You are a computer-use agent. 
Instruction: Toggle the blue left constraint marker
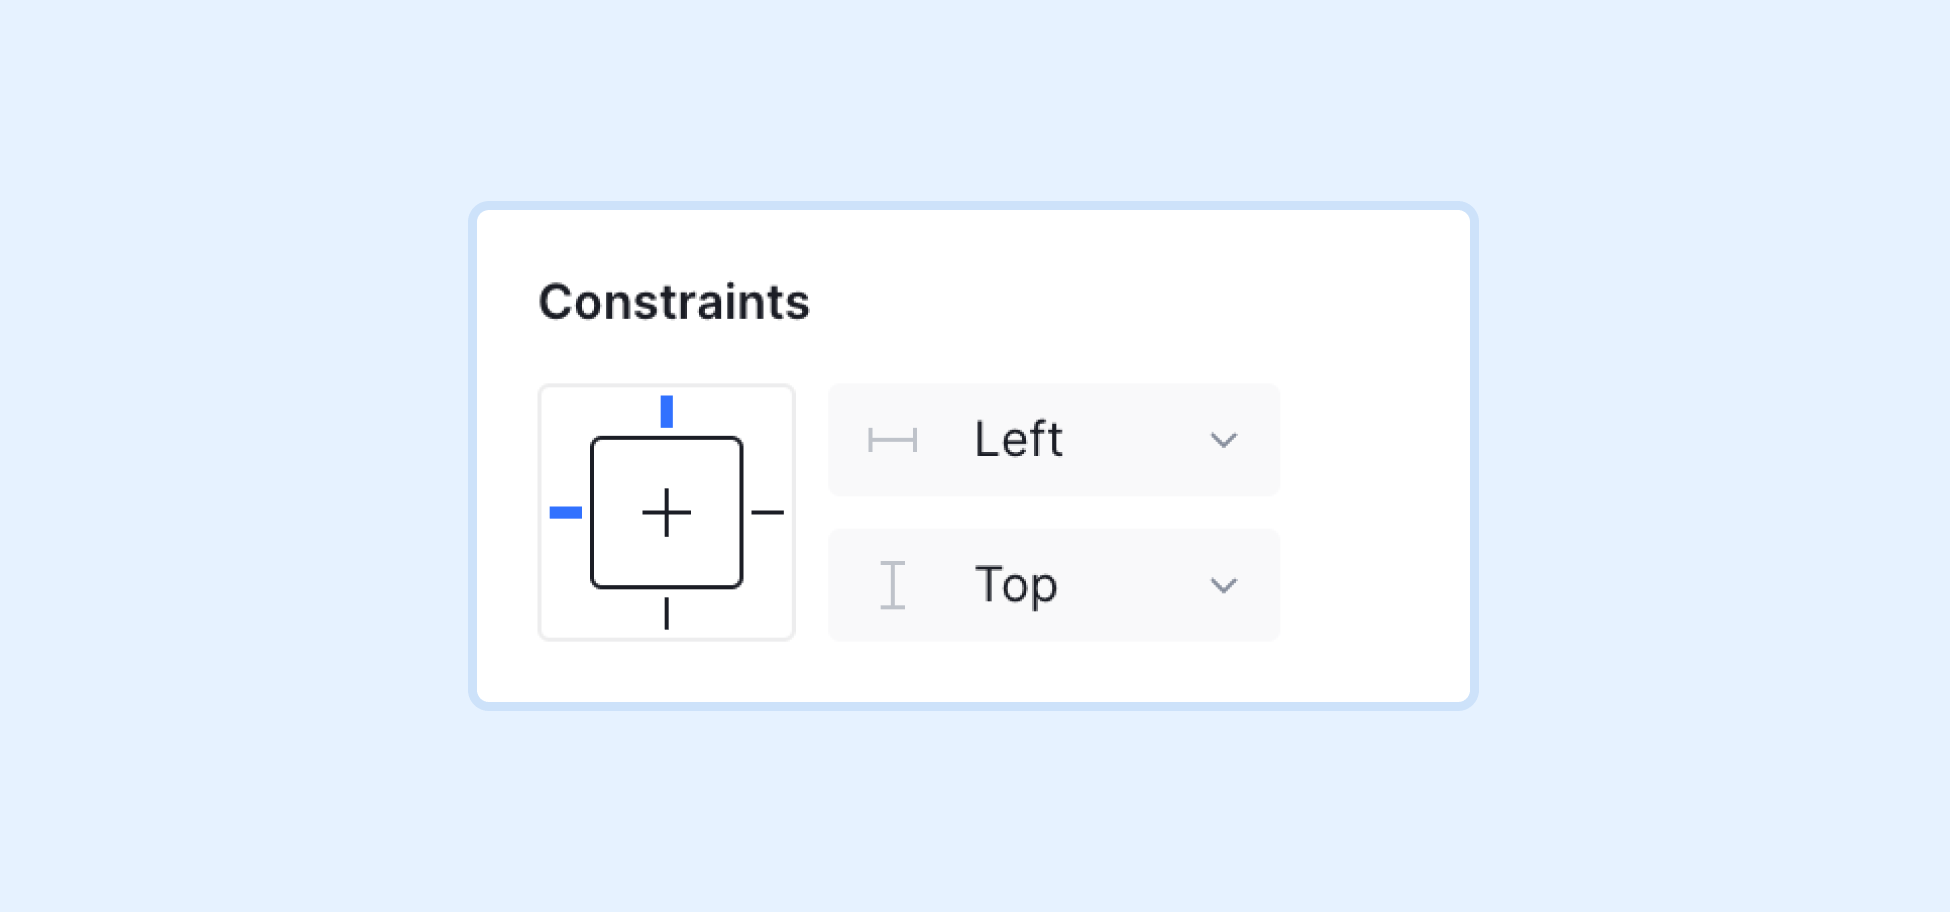pyautogui.click(x=566, y=513)
